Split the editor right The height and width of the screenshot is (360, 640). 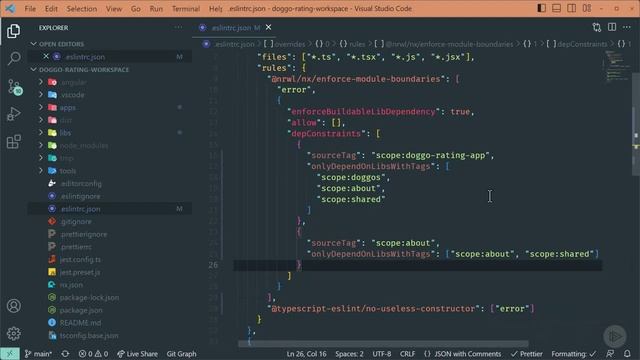(x=612, y=27)
